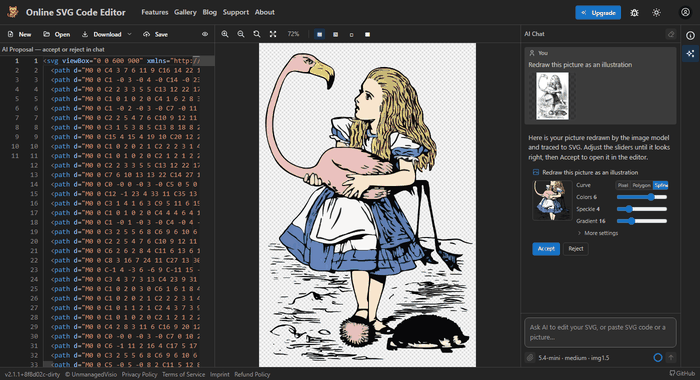Click the UnmanagedVisio copyright link
This screenshot has width=700, height=380.
tap(91, 375)
